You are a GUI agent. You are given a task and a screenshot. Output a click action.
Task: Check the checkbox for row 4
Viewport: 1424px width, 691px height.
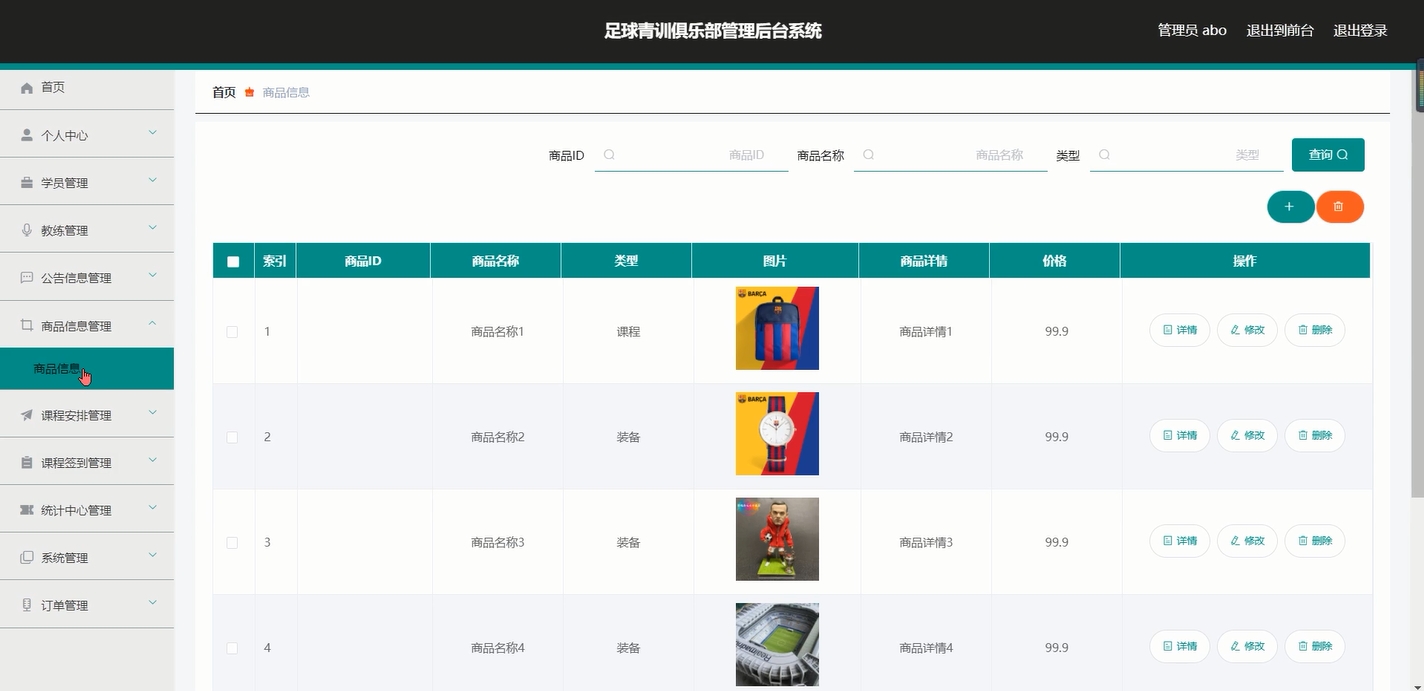[x=232, y=648]
